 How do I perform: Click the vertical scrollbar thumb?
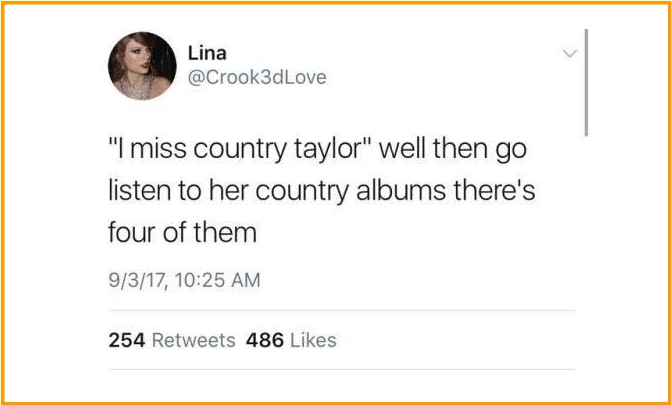(x=586, y=83)
